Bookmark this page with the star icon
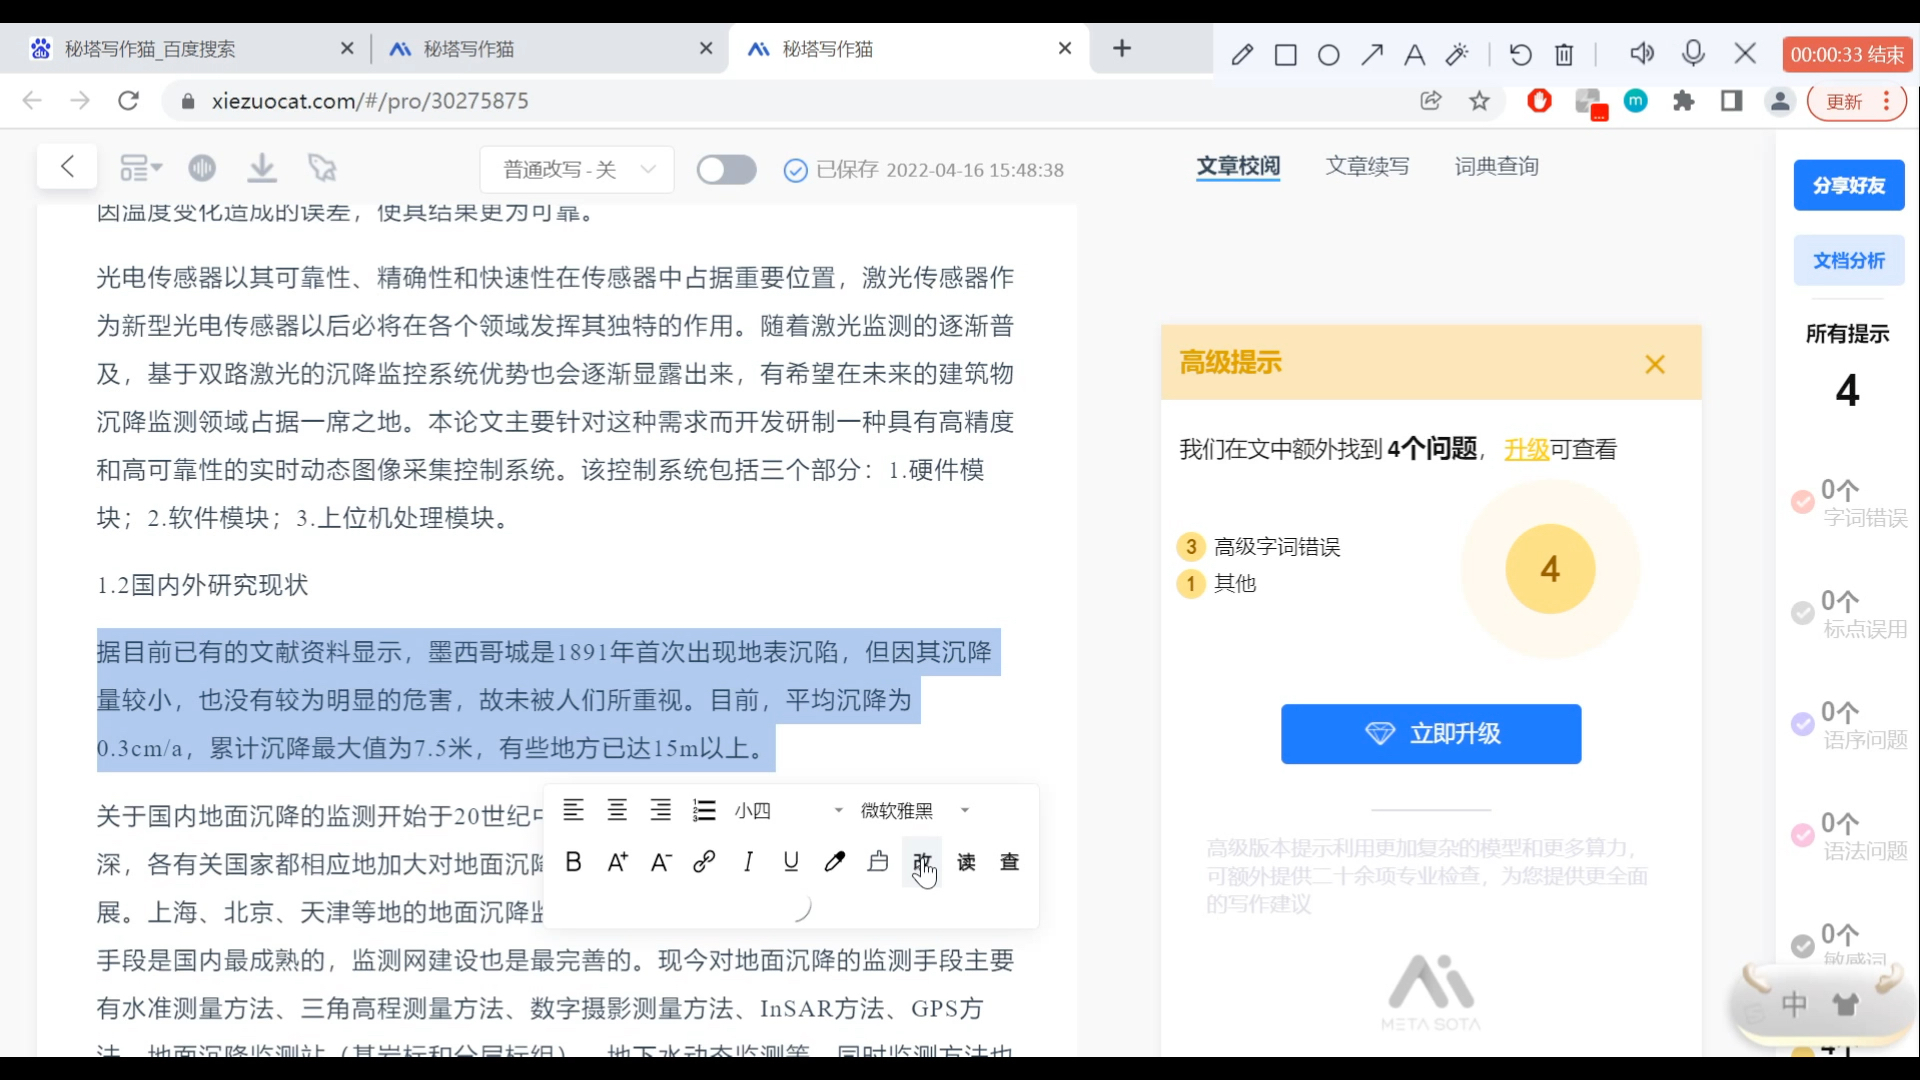The image size is (1920, 1080). pyautogui.click(x=1480, y=101)
